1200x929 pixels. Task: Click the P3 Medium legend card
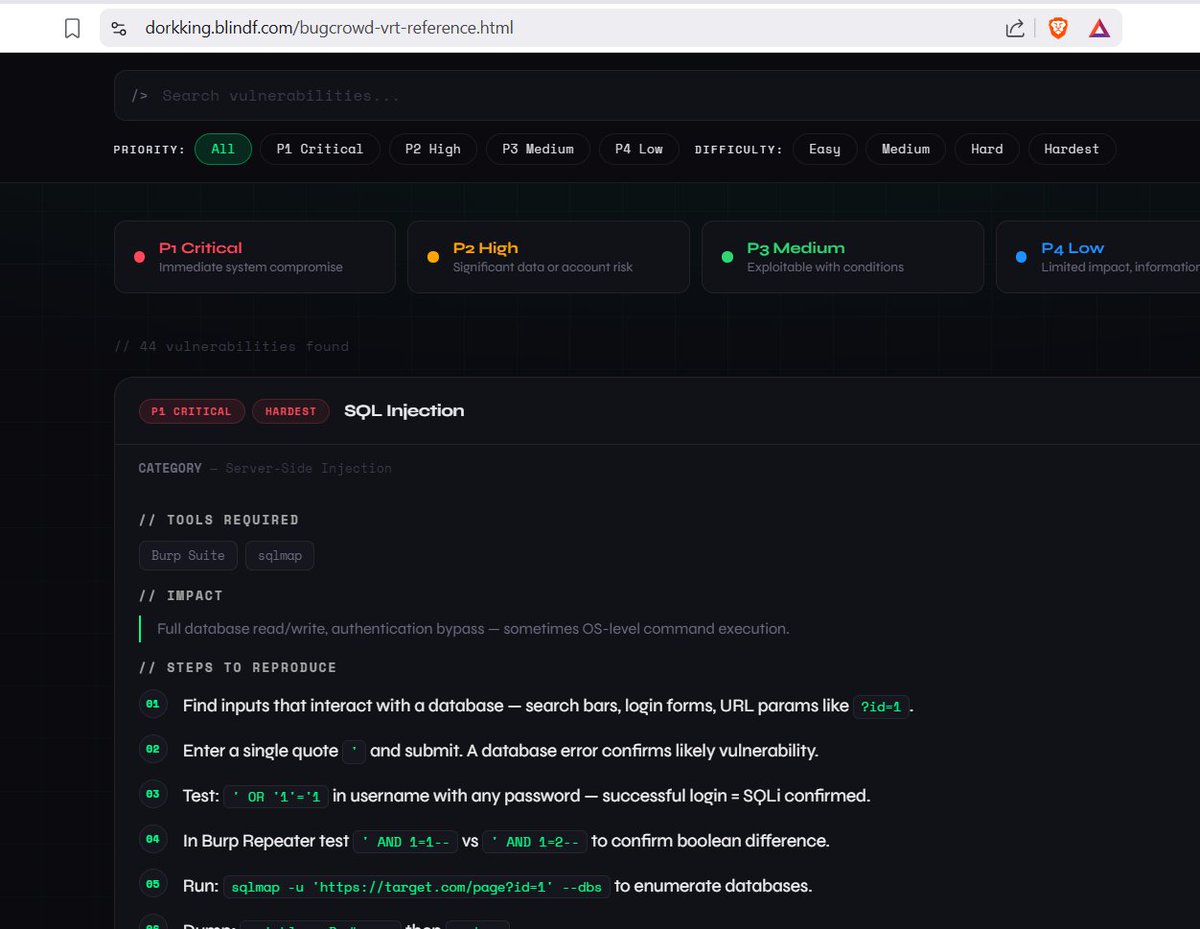tap(843, 257)
